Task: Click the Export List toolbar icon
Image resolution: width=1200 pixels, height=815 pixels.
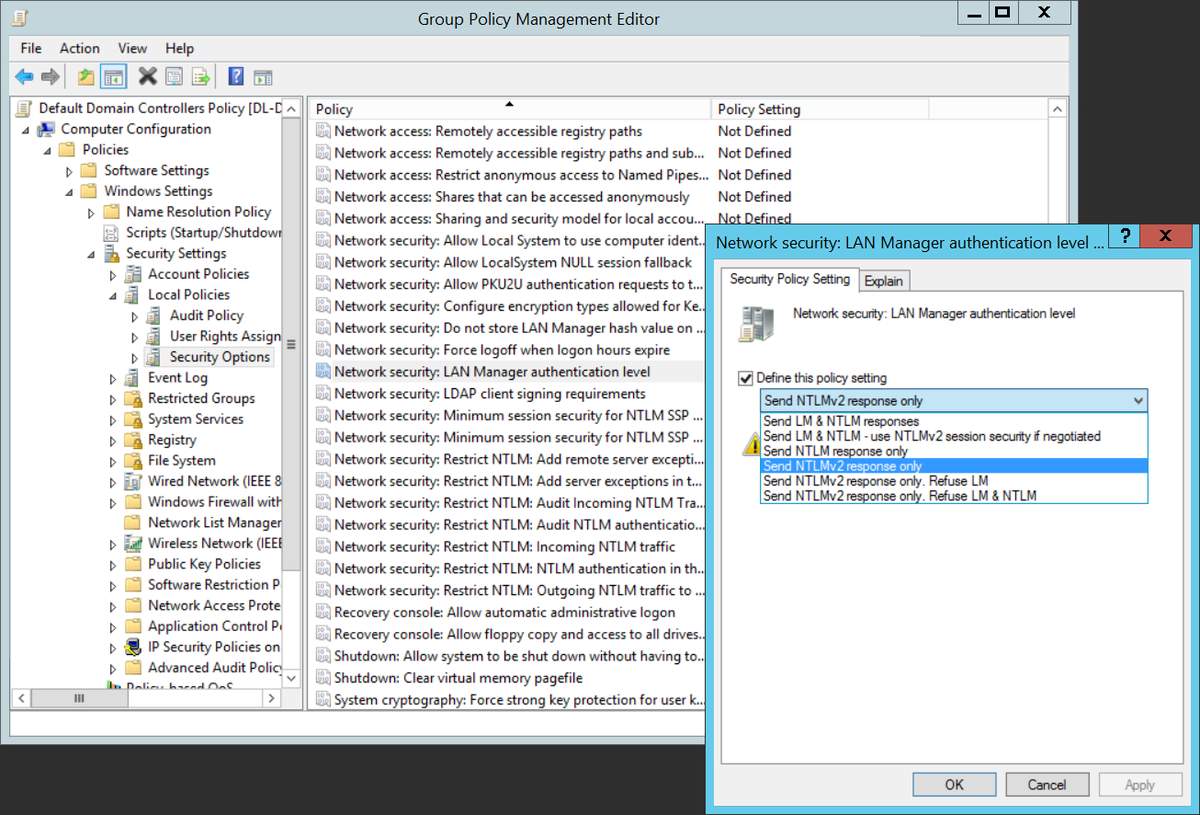Action: click(x=201, y=77)
